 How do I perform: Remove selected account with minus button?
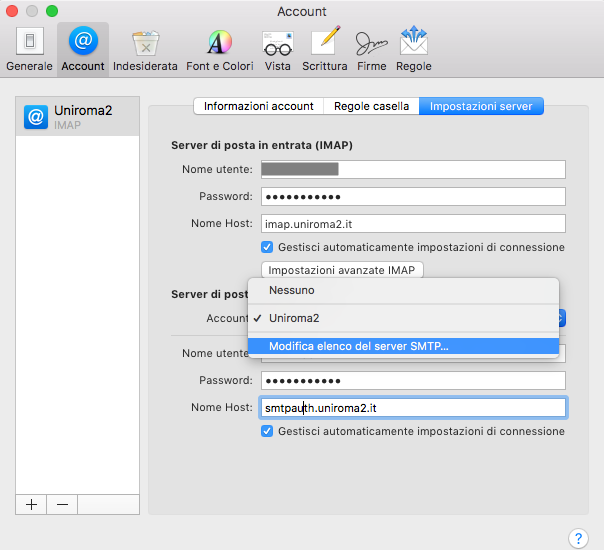62,505
